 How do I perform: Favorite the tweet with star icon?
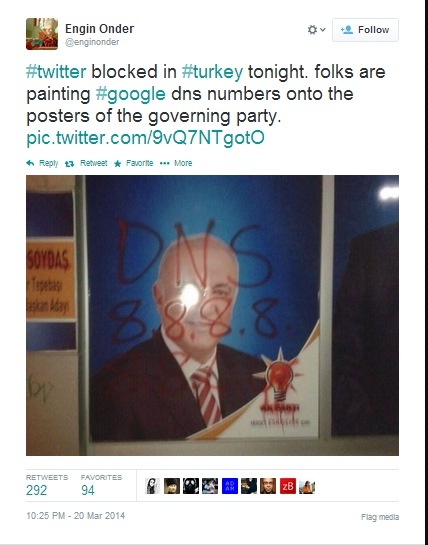tap(118, 163)
